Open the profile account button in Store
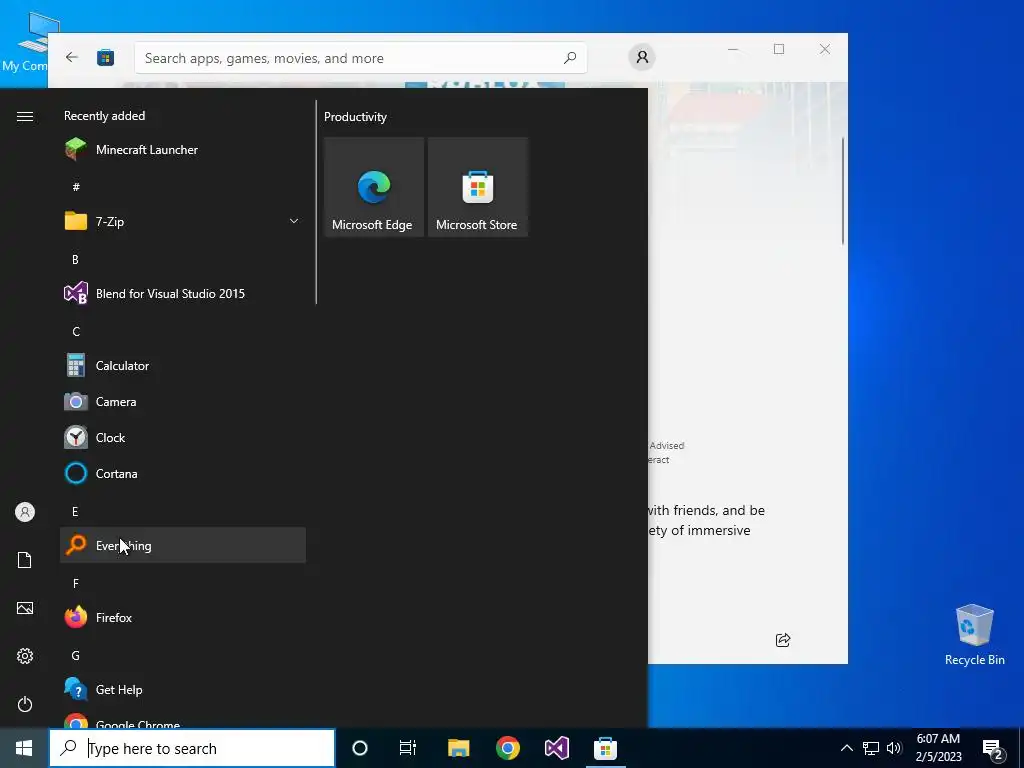The width and height of the screenshot is (1024, 768). (x=642, y=57)
